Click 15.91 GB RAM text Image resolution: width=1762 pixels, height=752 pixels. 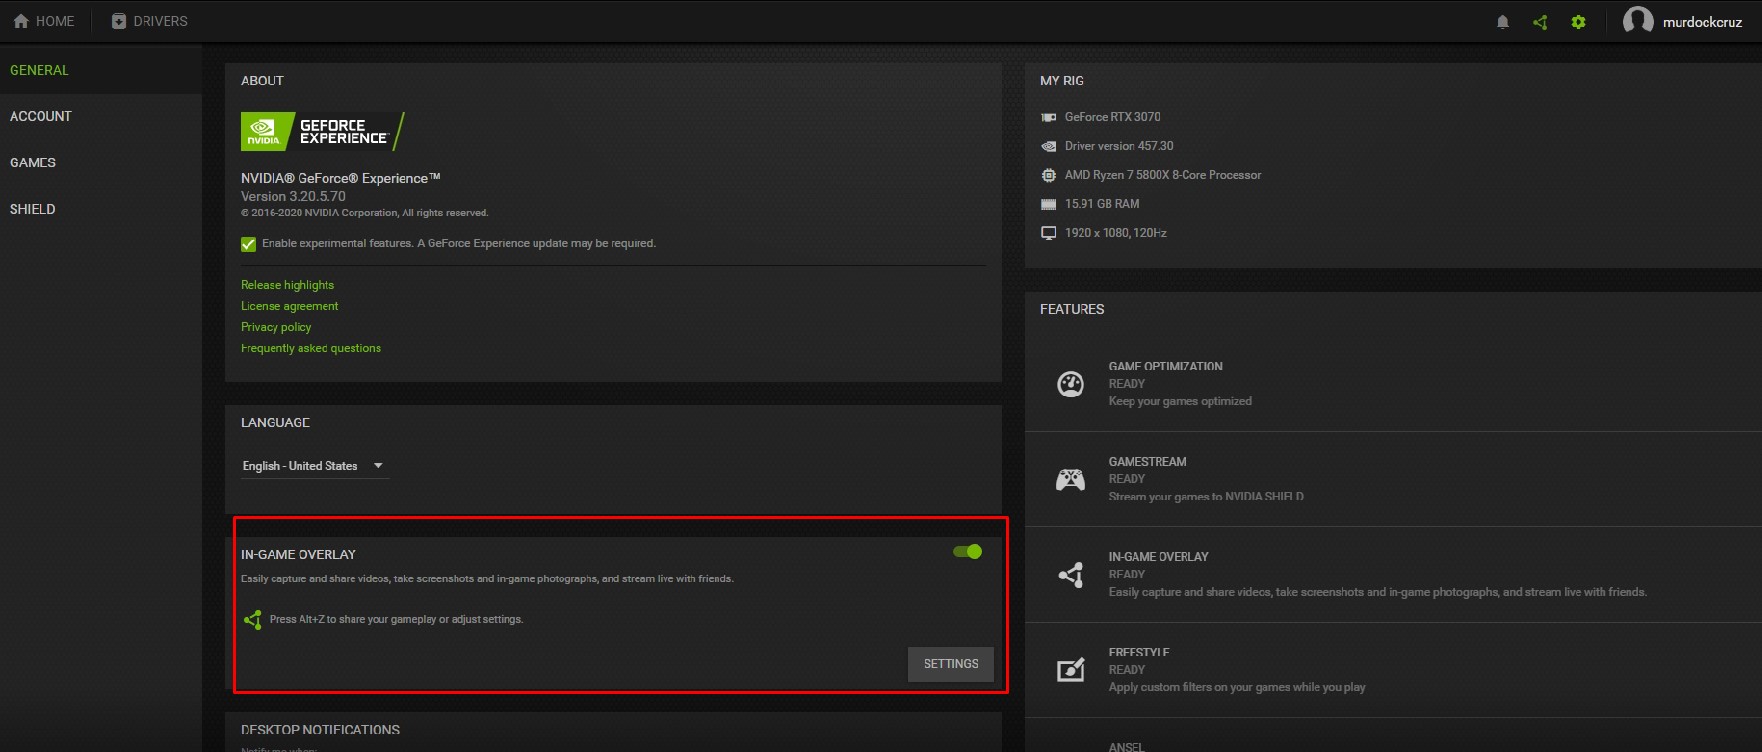coord(1102,204)
